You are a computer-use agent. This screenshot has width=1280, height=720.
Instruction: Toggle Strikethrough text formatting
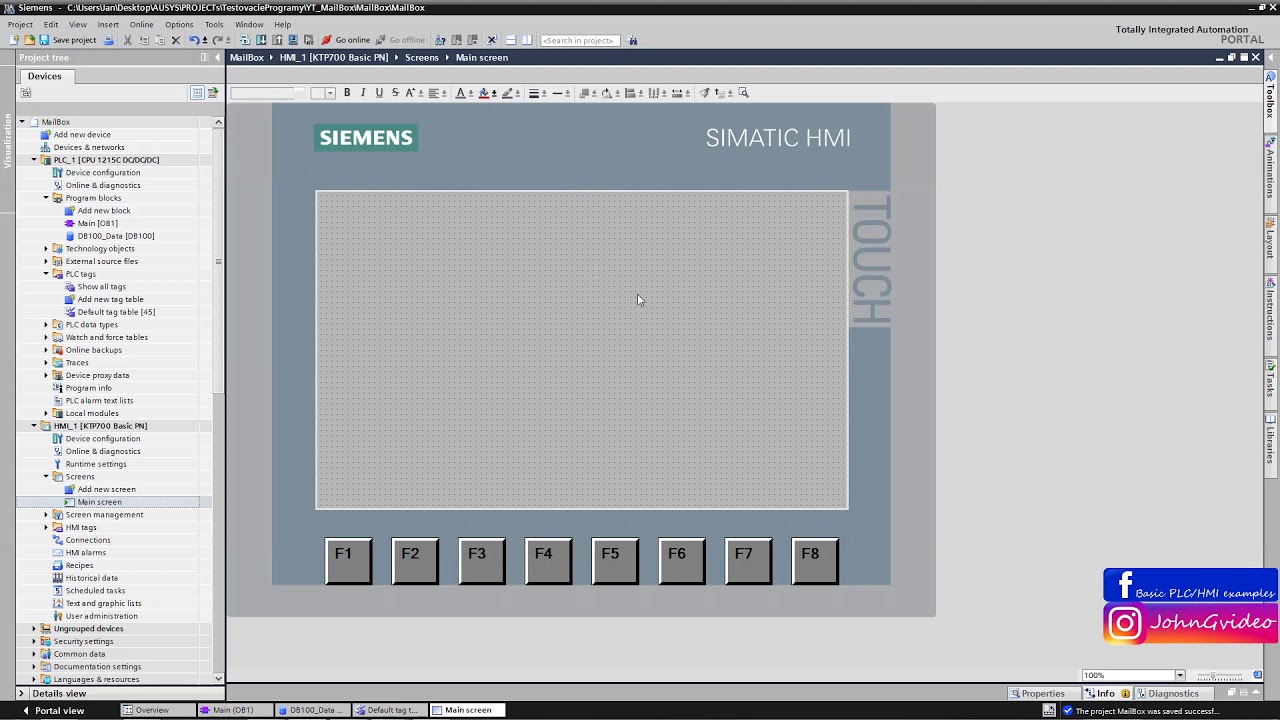click(x=394, y=93)
